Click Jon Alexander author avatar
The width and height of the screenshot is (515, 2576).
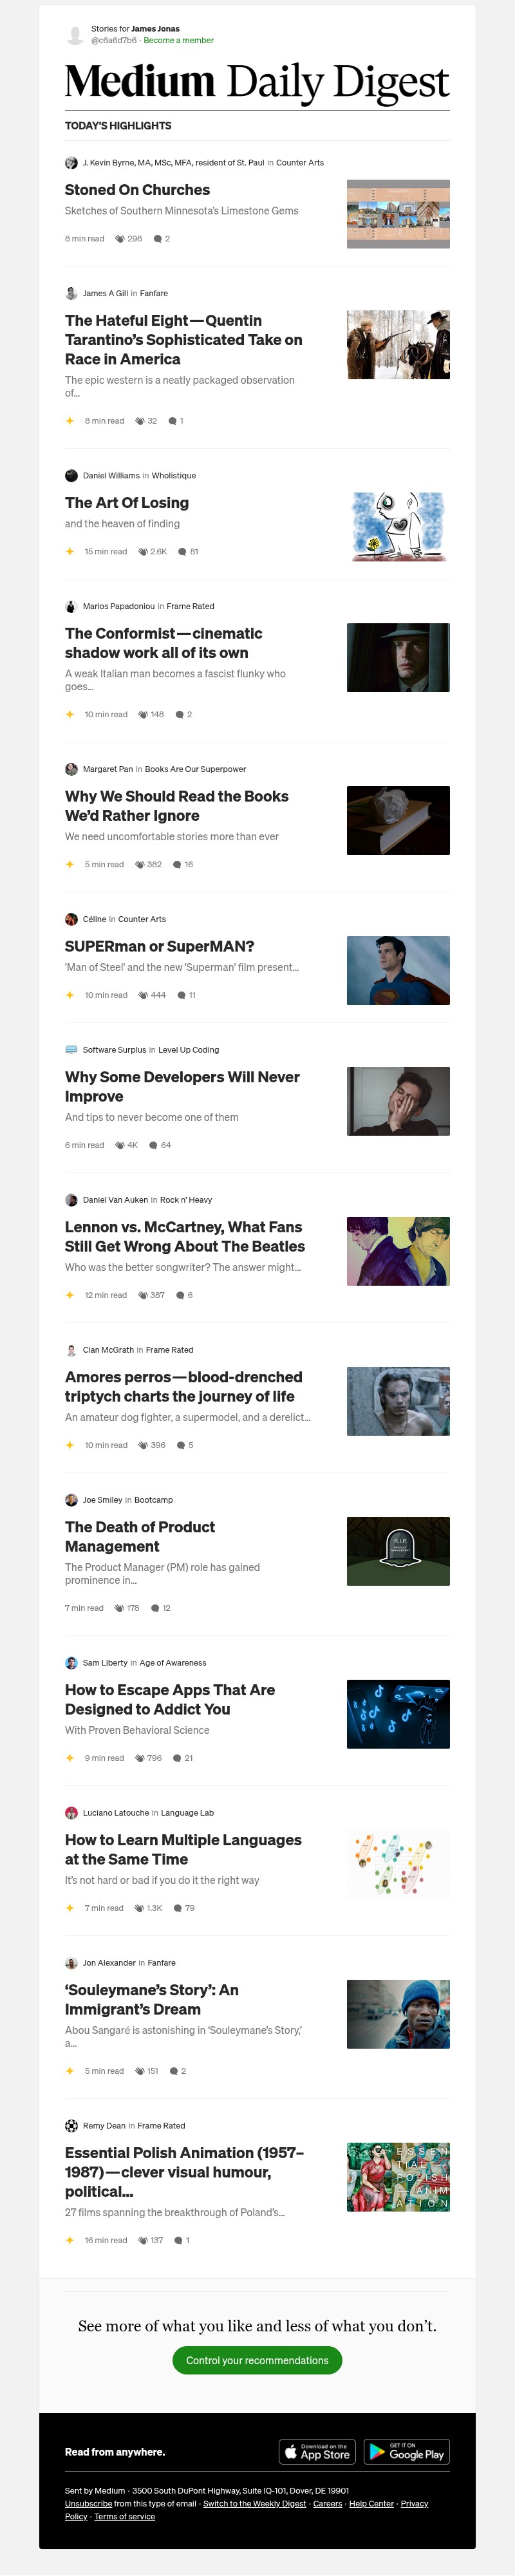(71, 1963)
